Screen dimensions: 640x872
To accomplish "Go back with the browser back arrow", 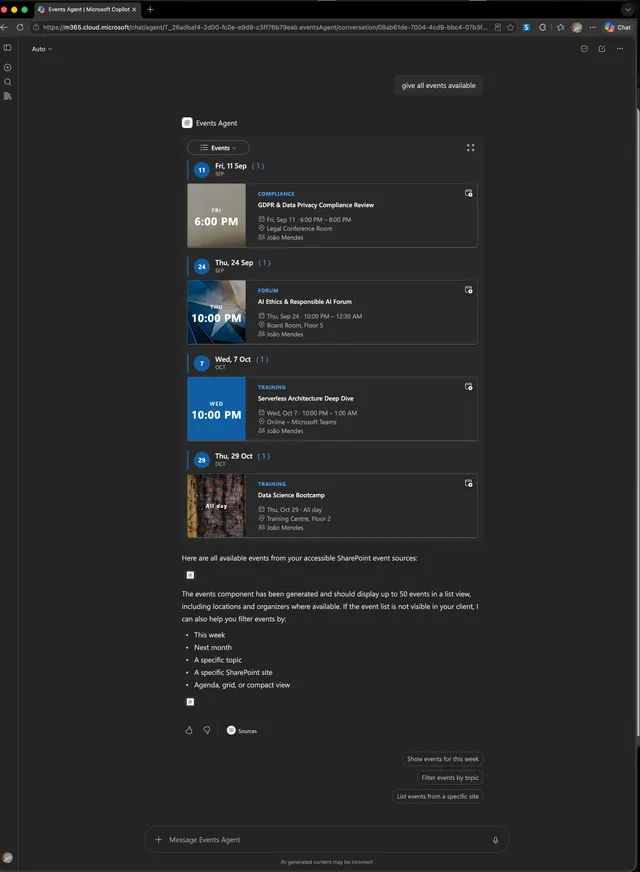I will [4, 27].
